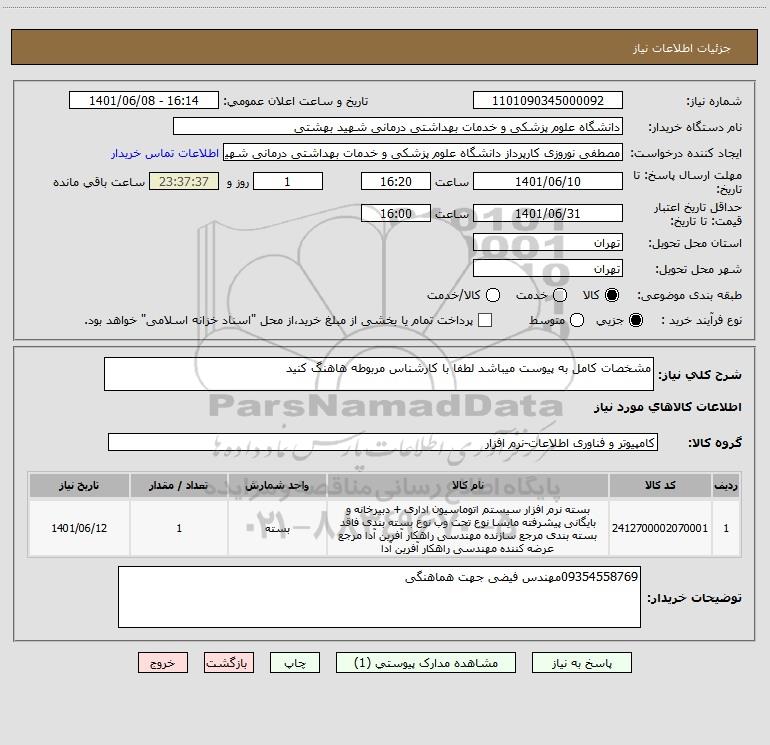Click the unit cell بسته
The width and height of the screenshot is (770, 745).
(x=277, y=528)
